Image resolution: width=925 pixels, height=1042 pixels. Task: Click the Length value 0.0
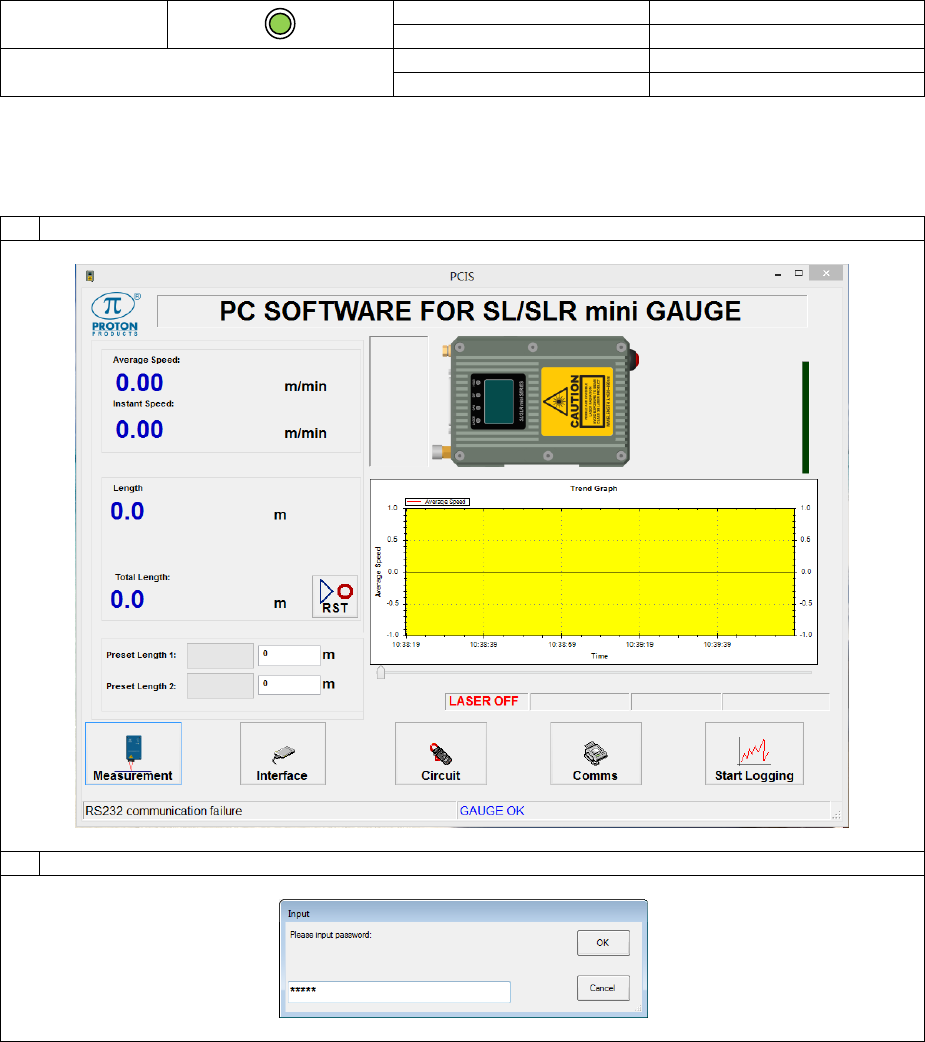tap(127, 511)
